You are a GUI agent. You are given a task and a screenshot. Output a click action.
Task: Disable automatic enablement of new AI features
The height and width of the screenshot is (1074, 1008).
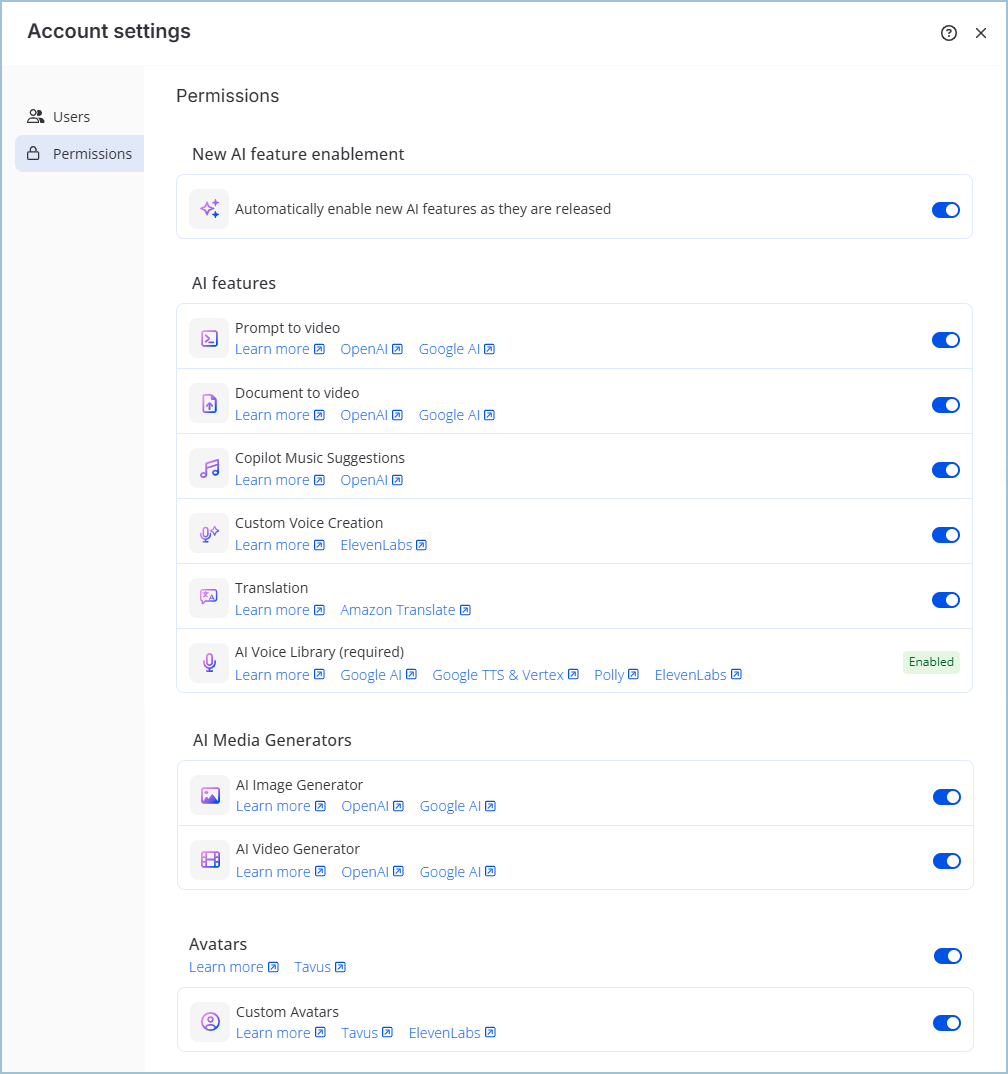tap(945, 210)
